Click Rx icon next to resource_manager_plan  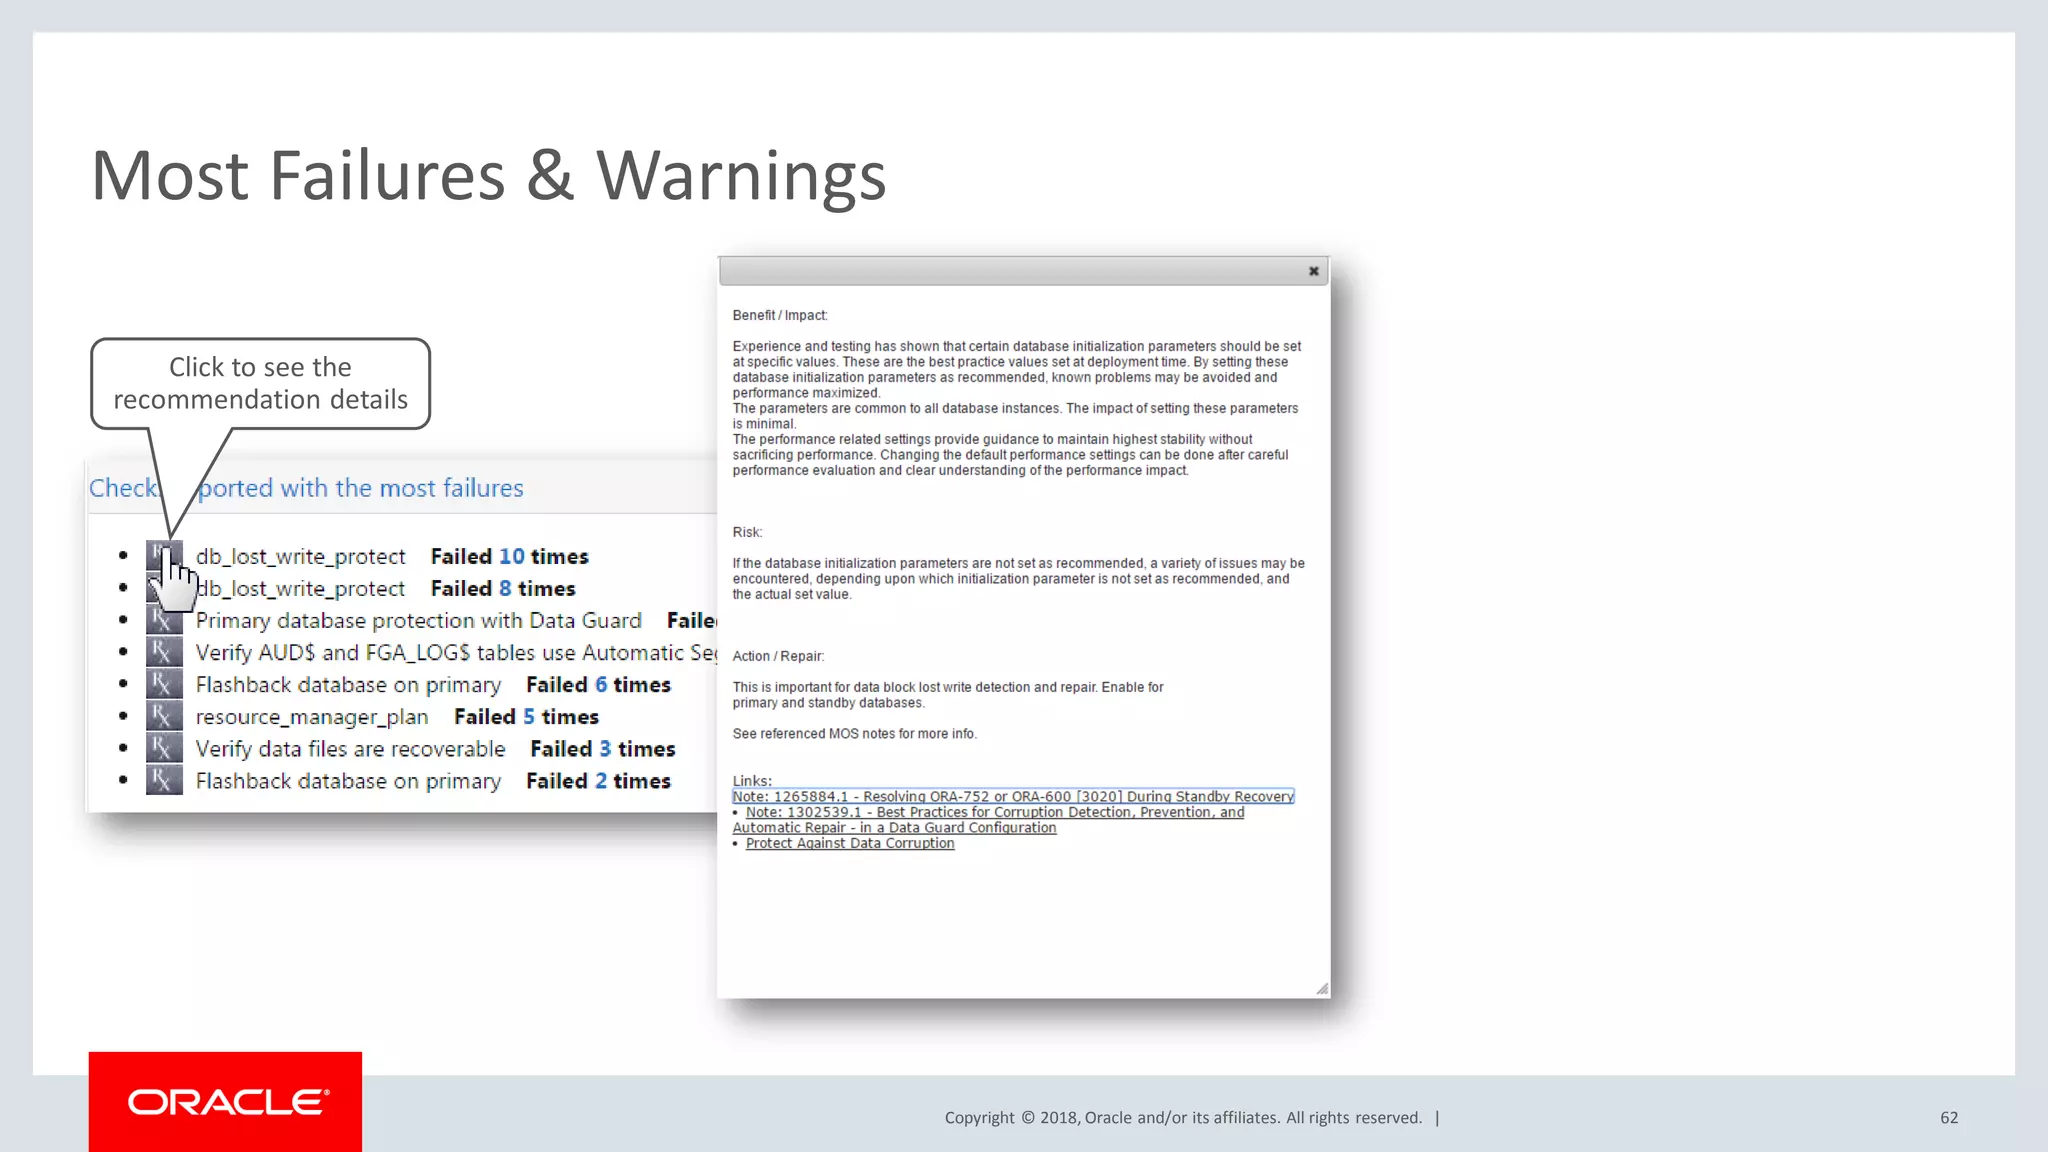coord(164,716)
